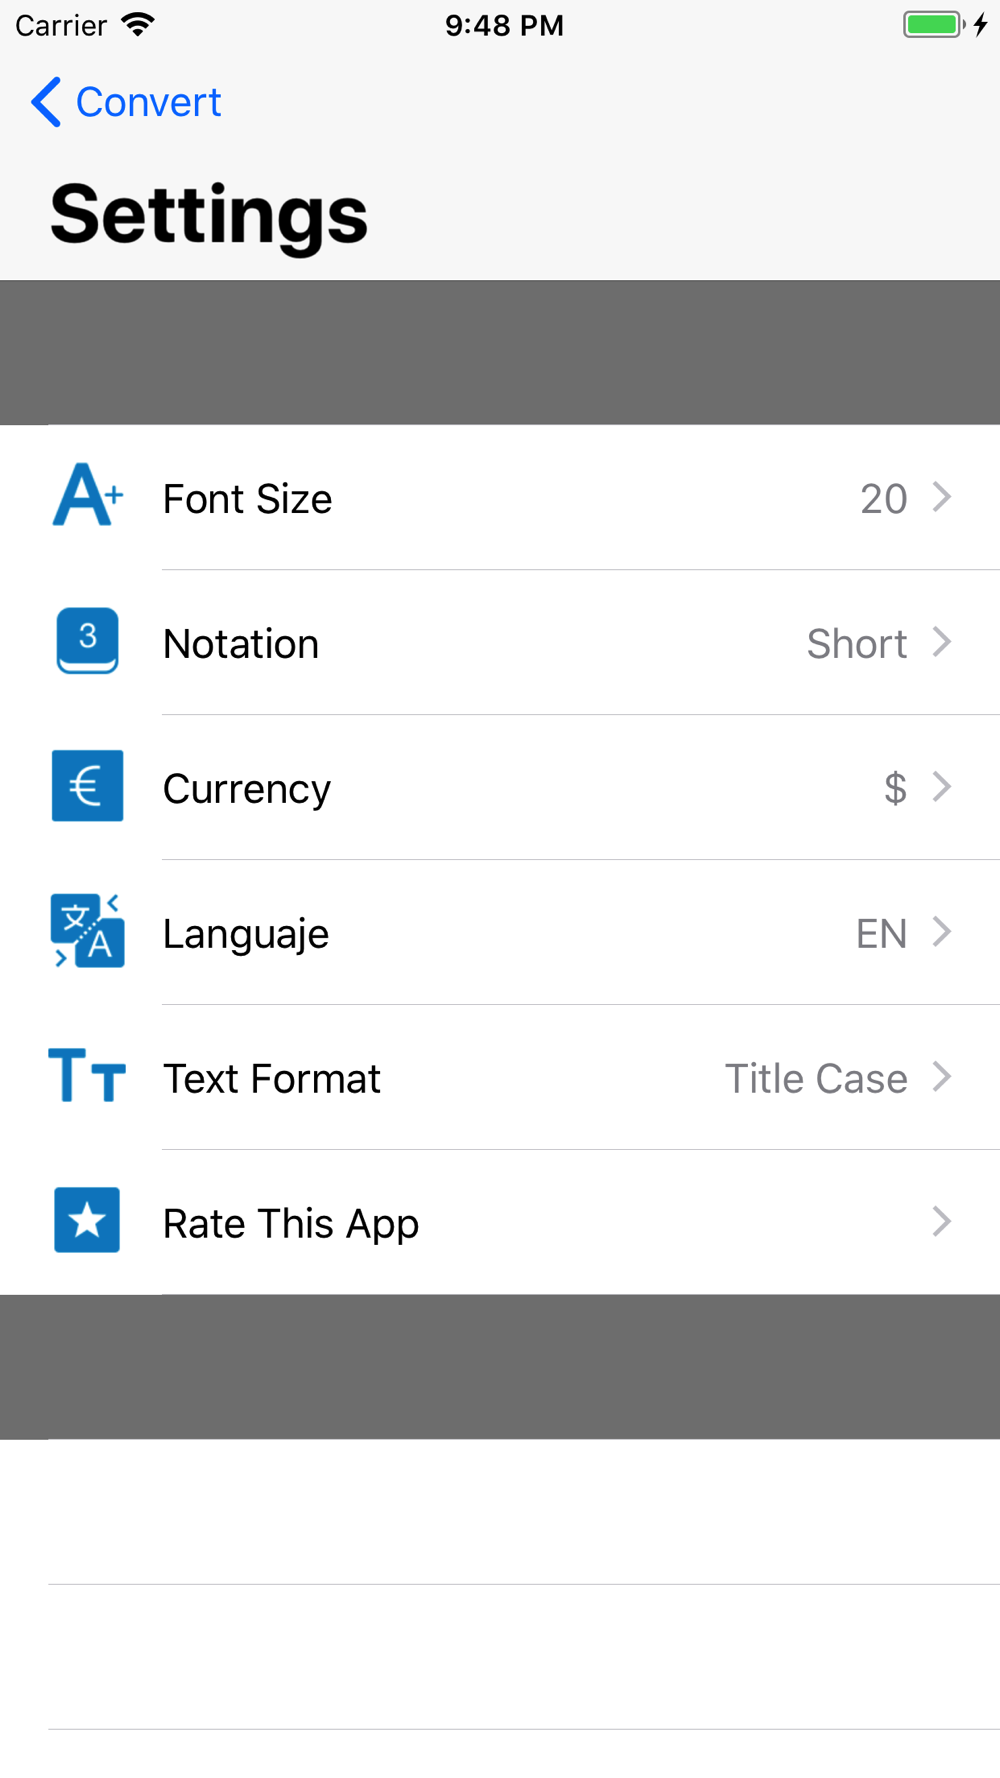
Task: Open the Font Size setting
Action: pyautogui.click(x=500, y=498)
